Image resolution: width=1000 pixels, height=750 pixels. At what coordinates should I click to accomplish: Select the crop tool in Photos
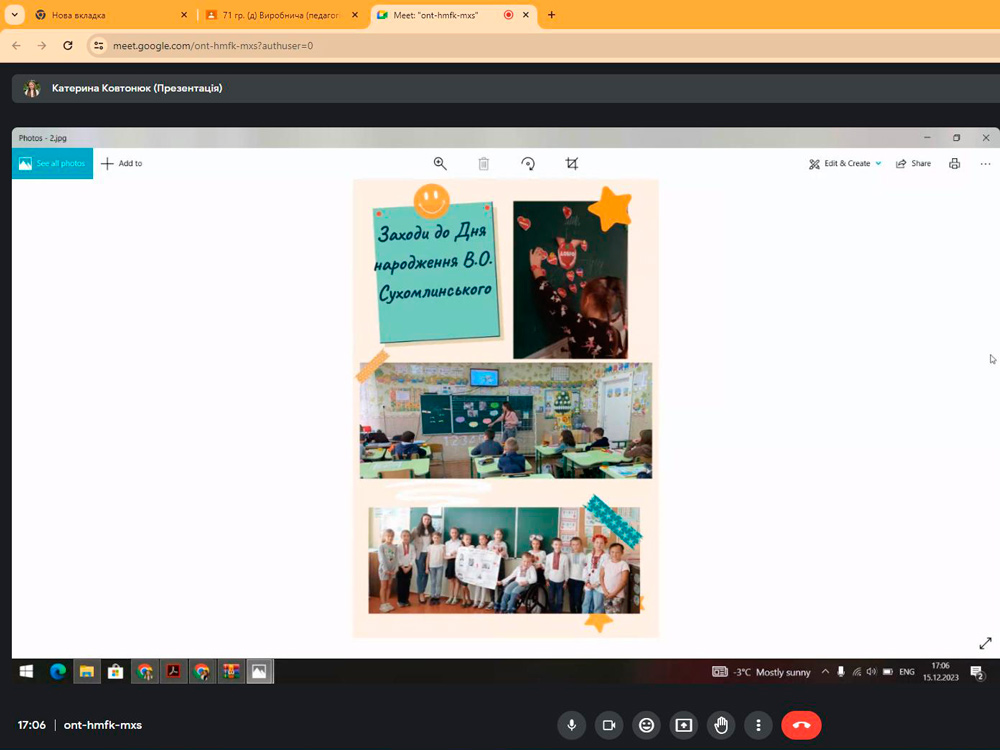[572, 164]
